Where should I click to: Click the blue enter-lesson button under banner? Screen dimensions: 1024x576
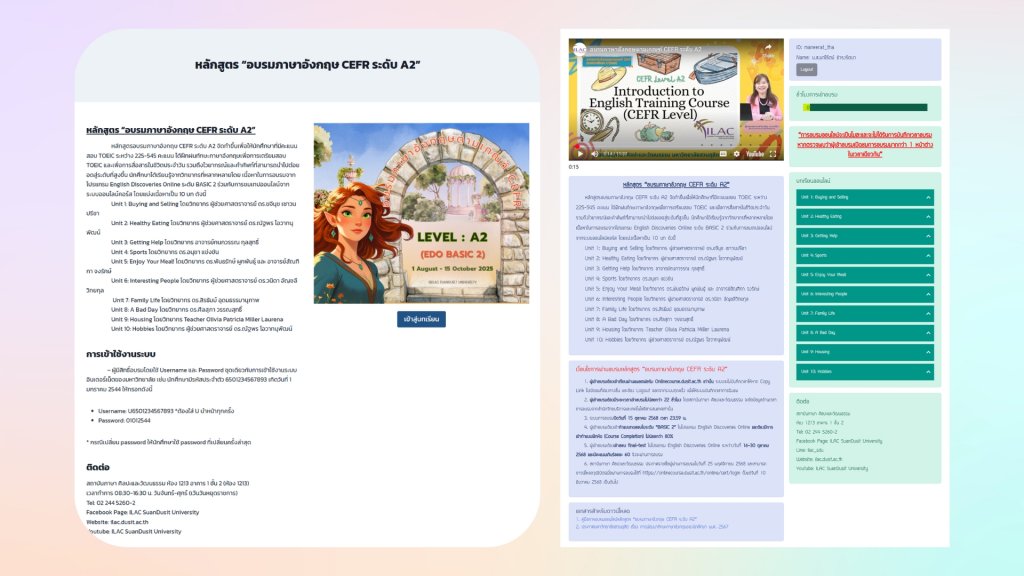421,319
